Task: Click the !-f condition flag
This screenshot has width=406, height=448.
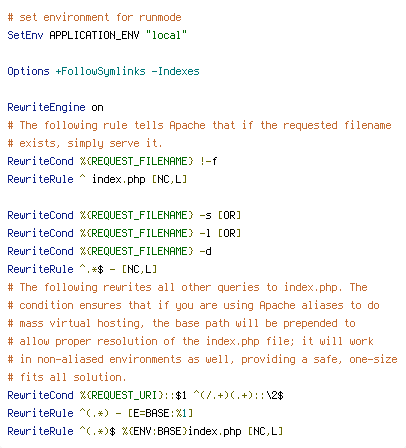Action: (x=209, y=161)
